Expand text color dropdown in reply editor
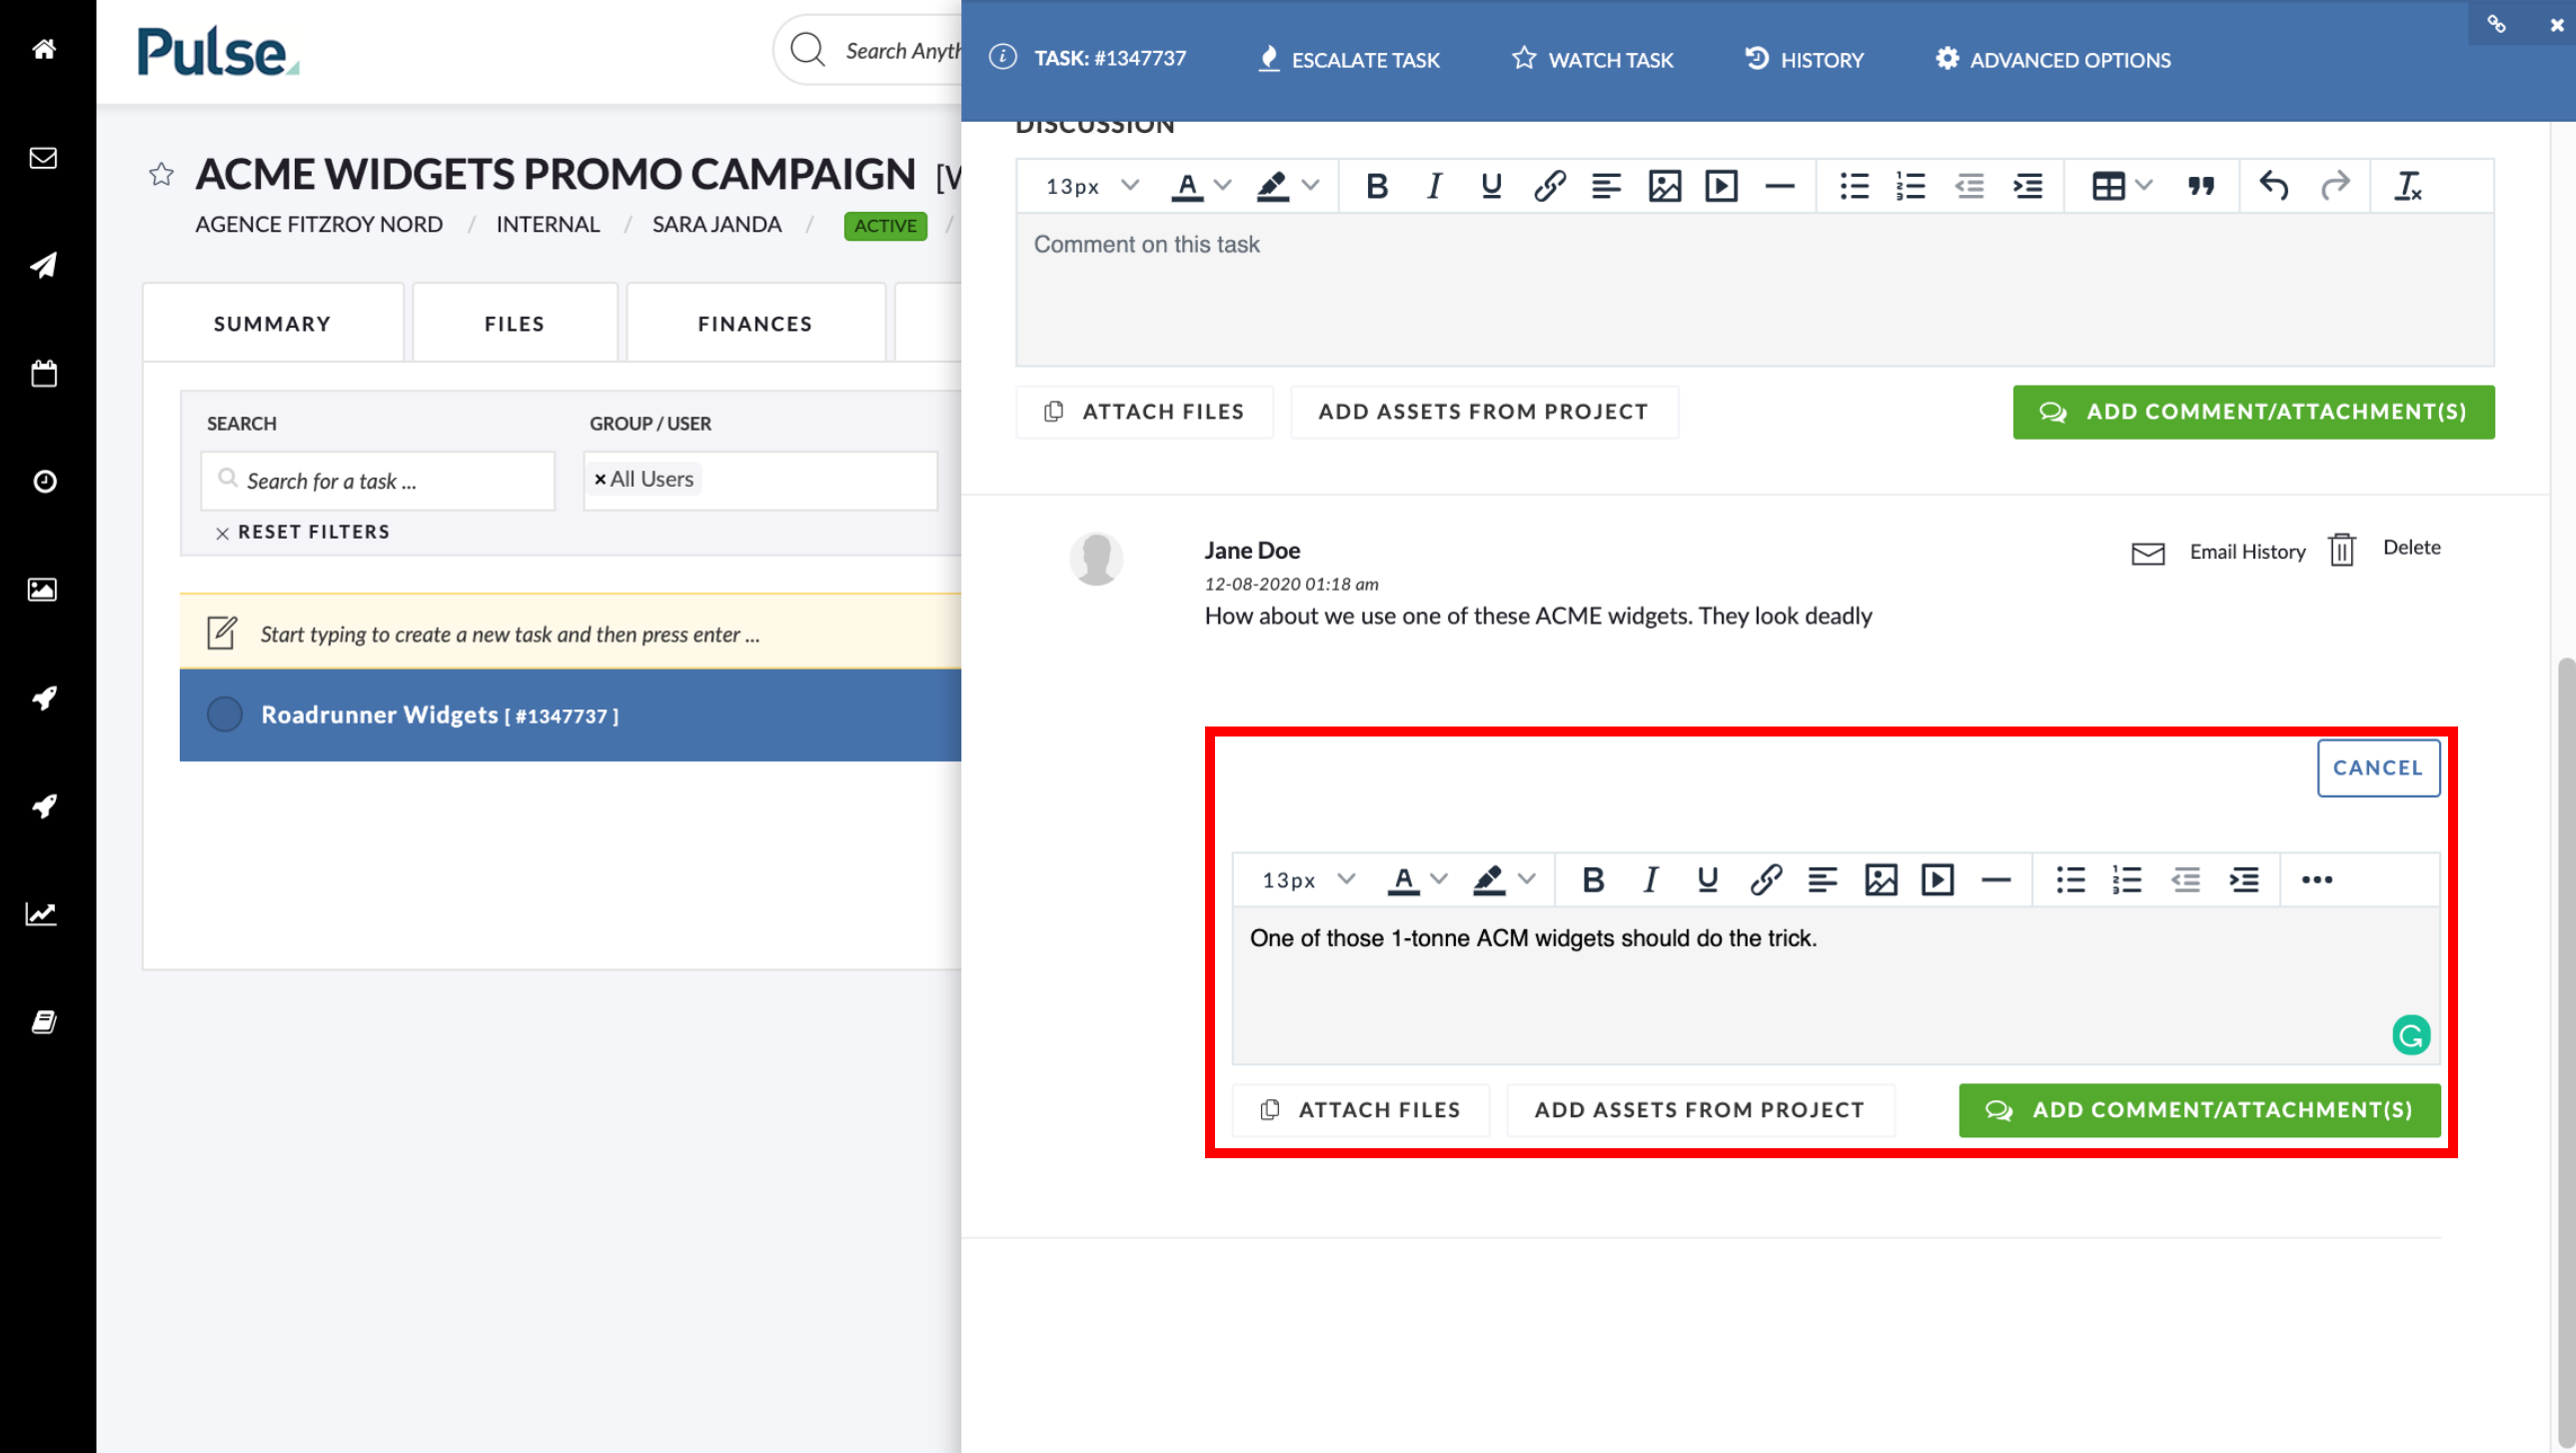This screenshot has height=1453, width=2576. click(1438, 879)
